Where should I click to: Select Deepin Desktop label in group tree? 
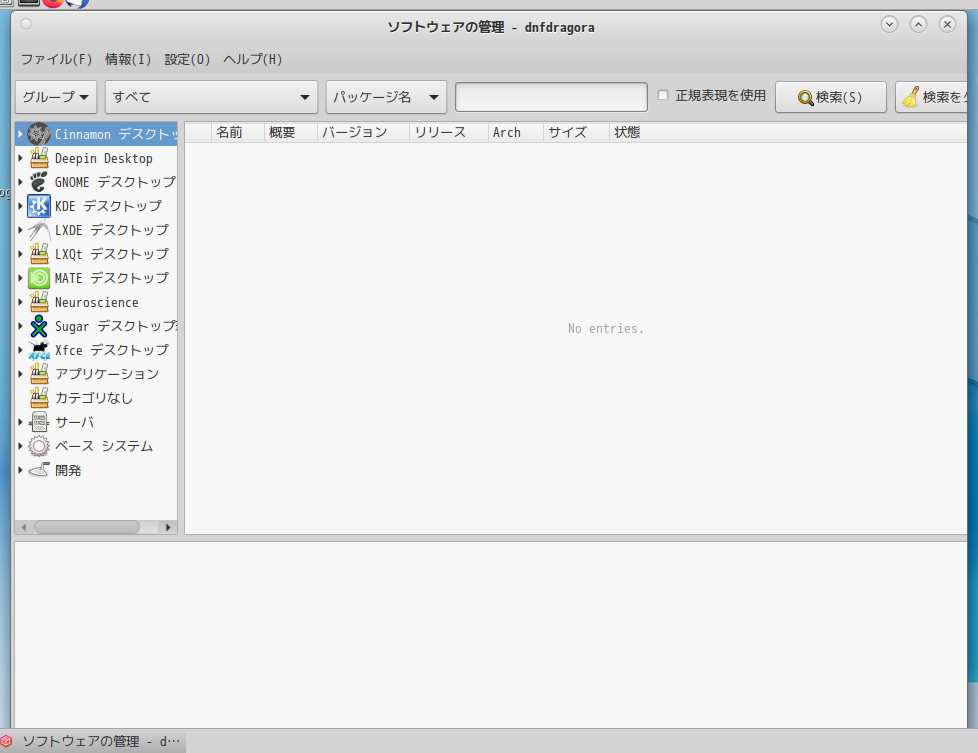pyautogui.click(x=104, y=158)
